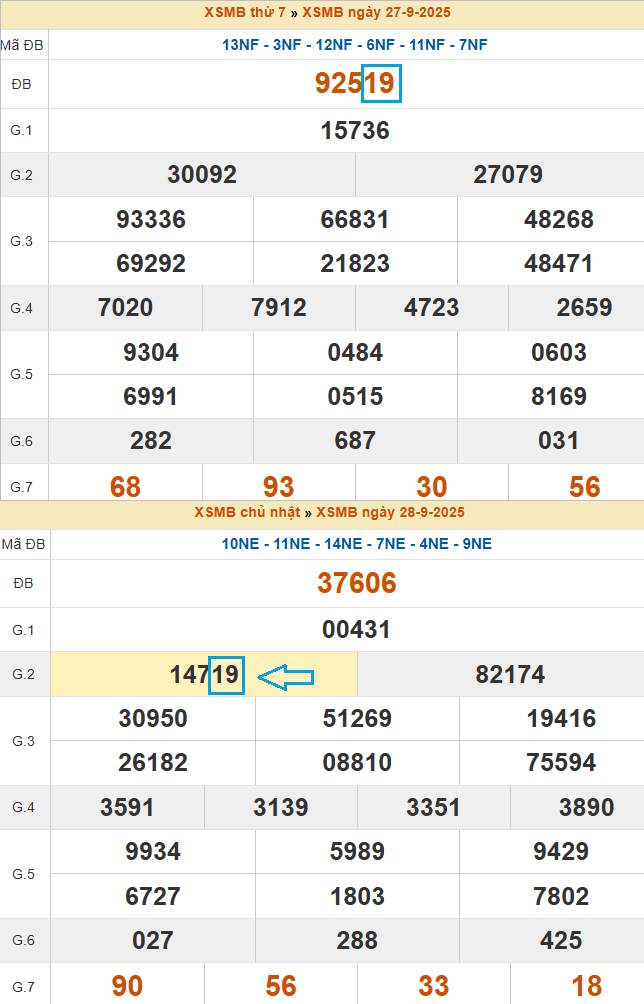This screenshot has width=644, height=1004.
Task: Click G.4 number 7020
Action: pyautogui.click(x=126, y=308)
